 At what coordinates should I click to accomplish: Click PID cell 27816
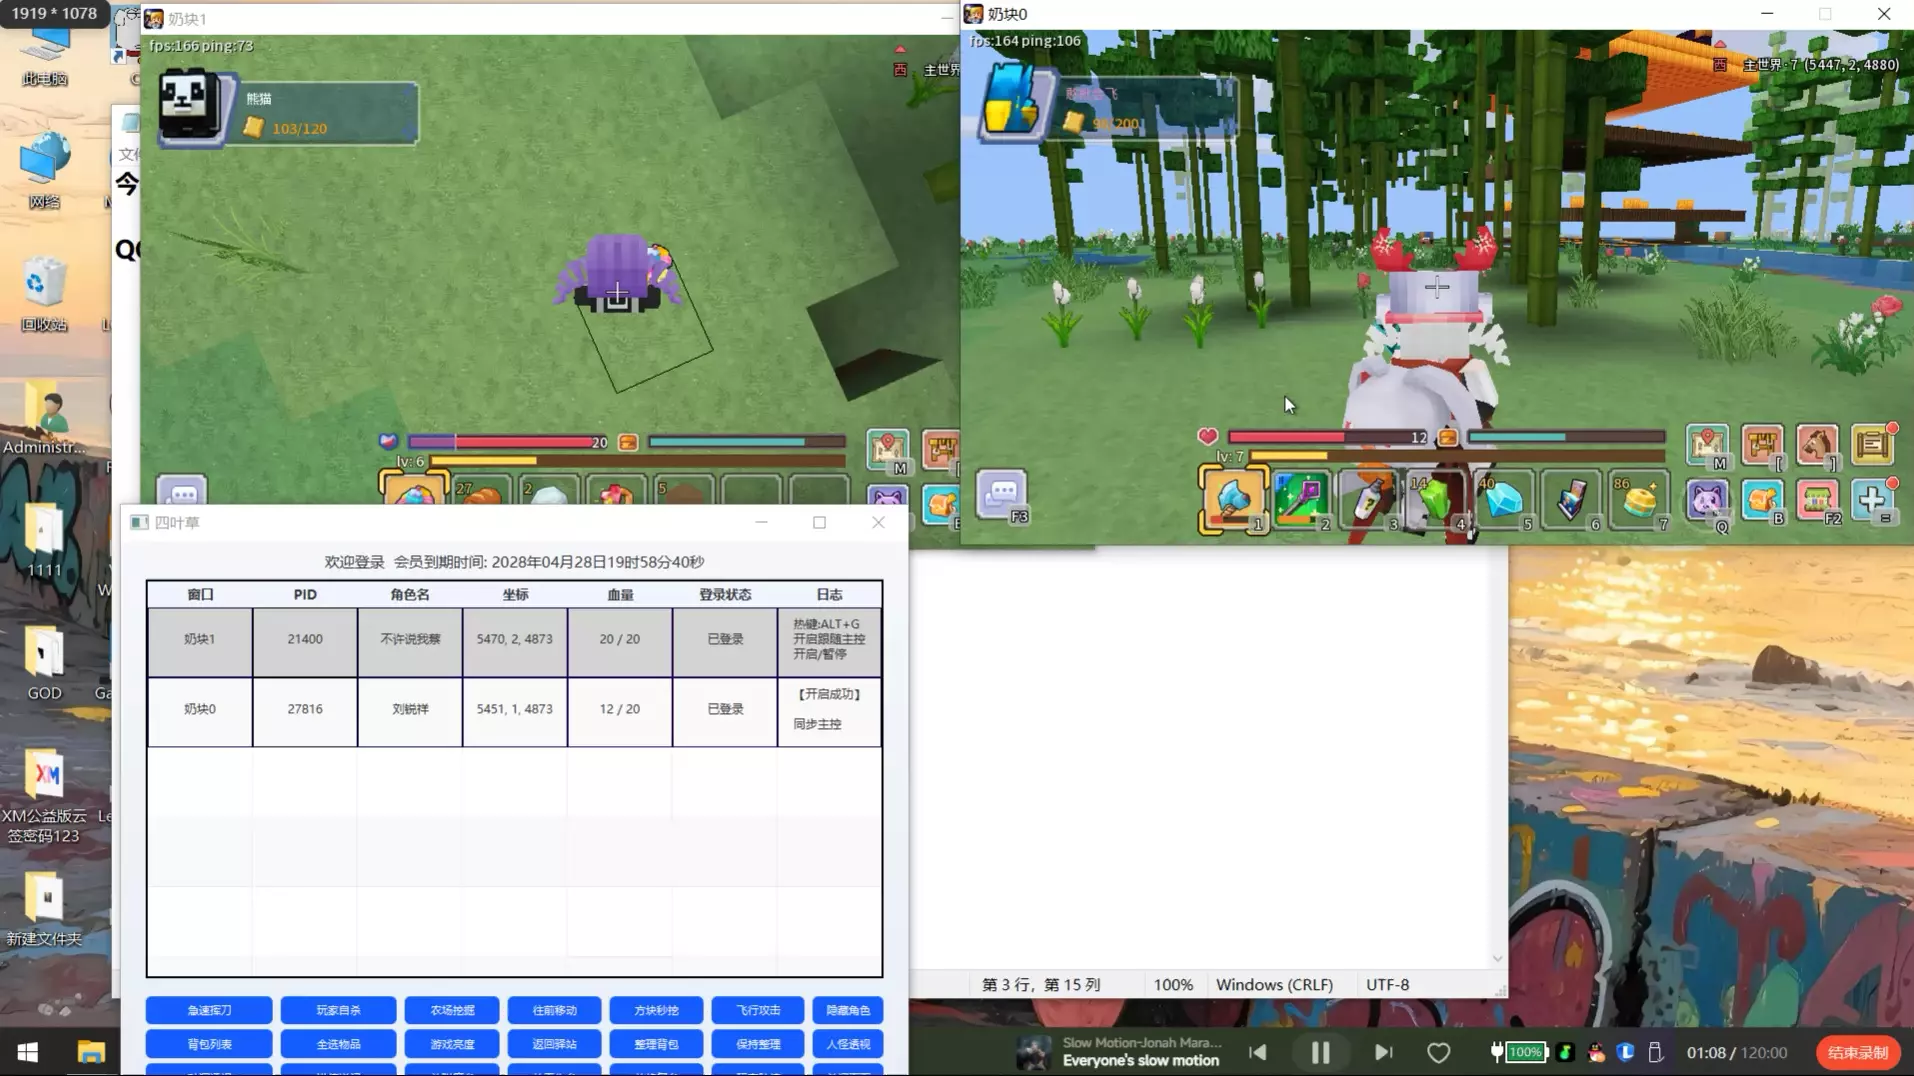tap(305, 710)
